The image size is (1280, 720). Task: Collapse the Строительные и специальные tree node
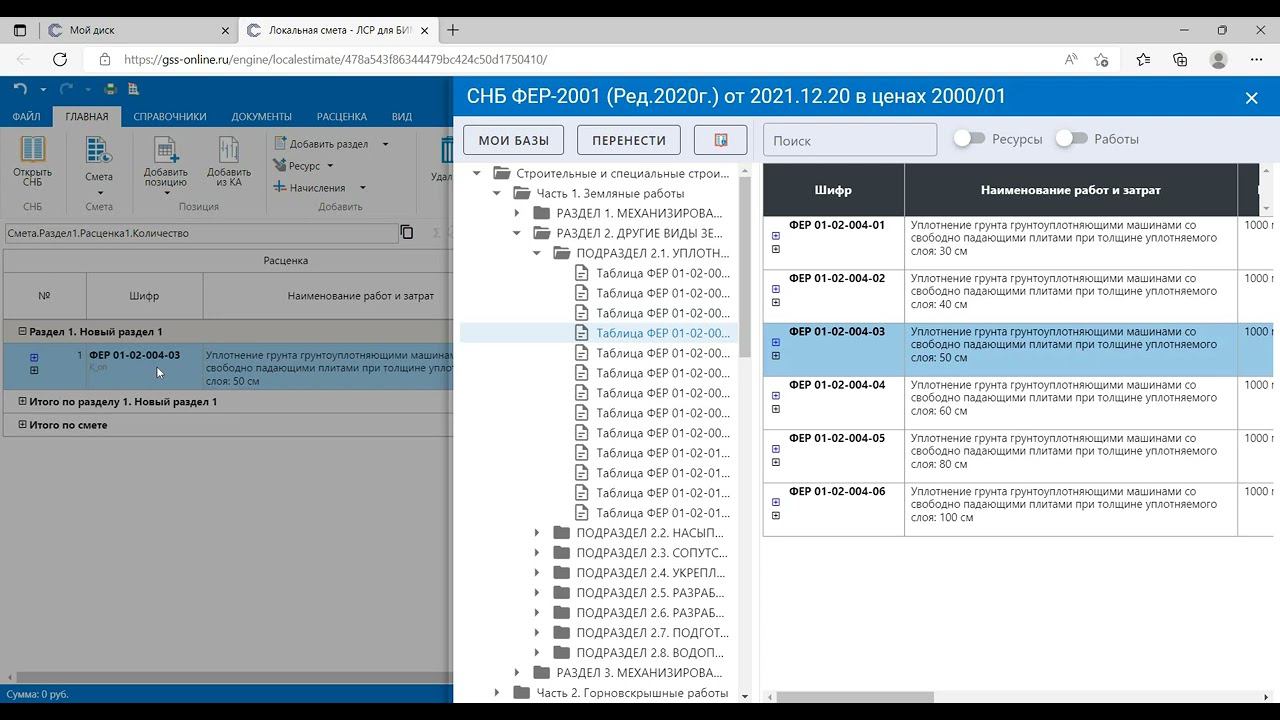[x=477, y=173]
